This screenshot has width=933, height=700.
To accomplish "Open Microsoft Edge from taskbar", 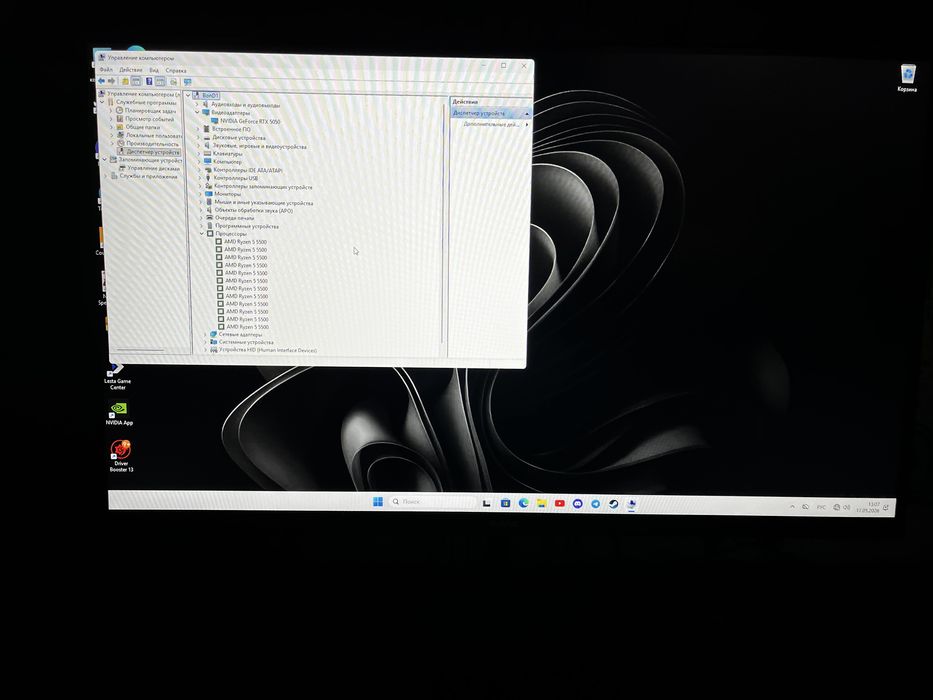I will (523, 503).
